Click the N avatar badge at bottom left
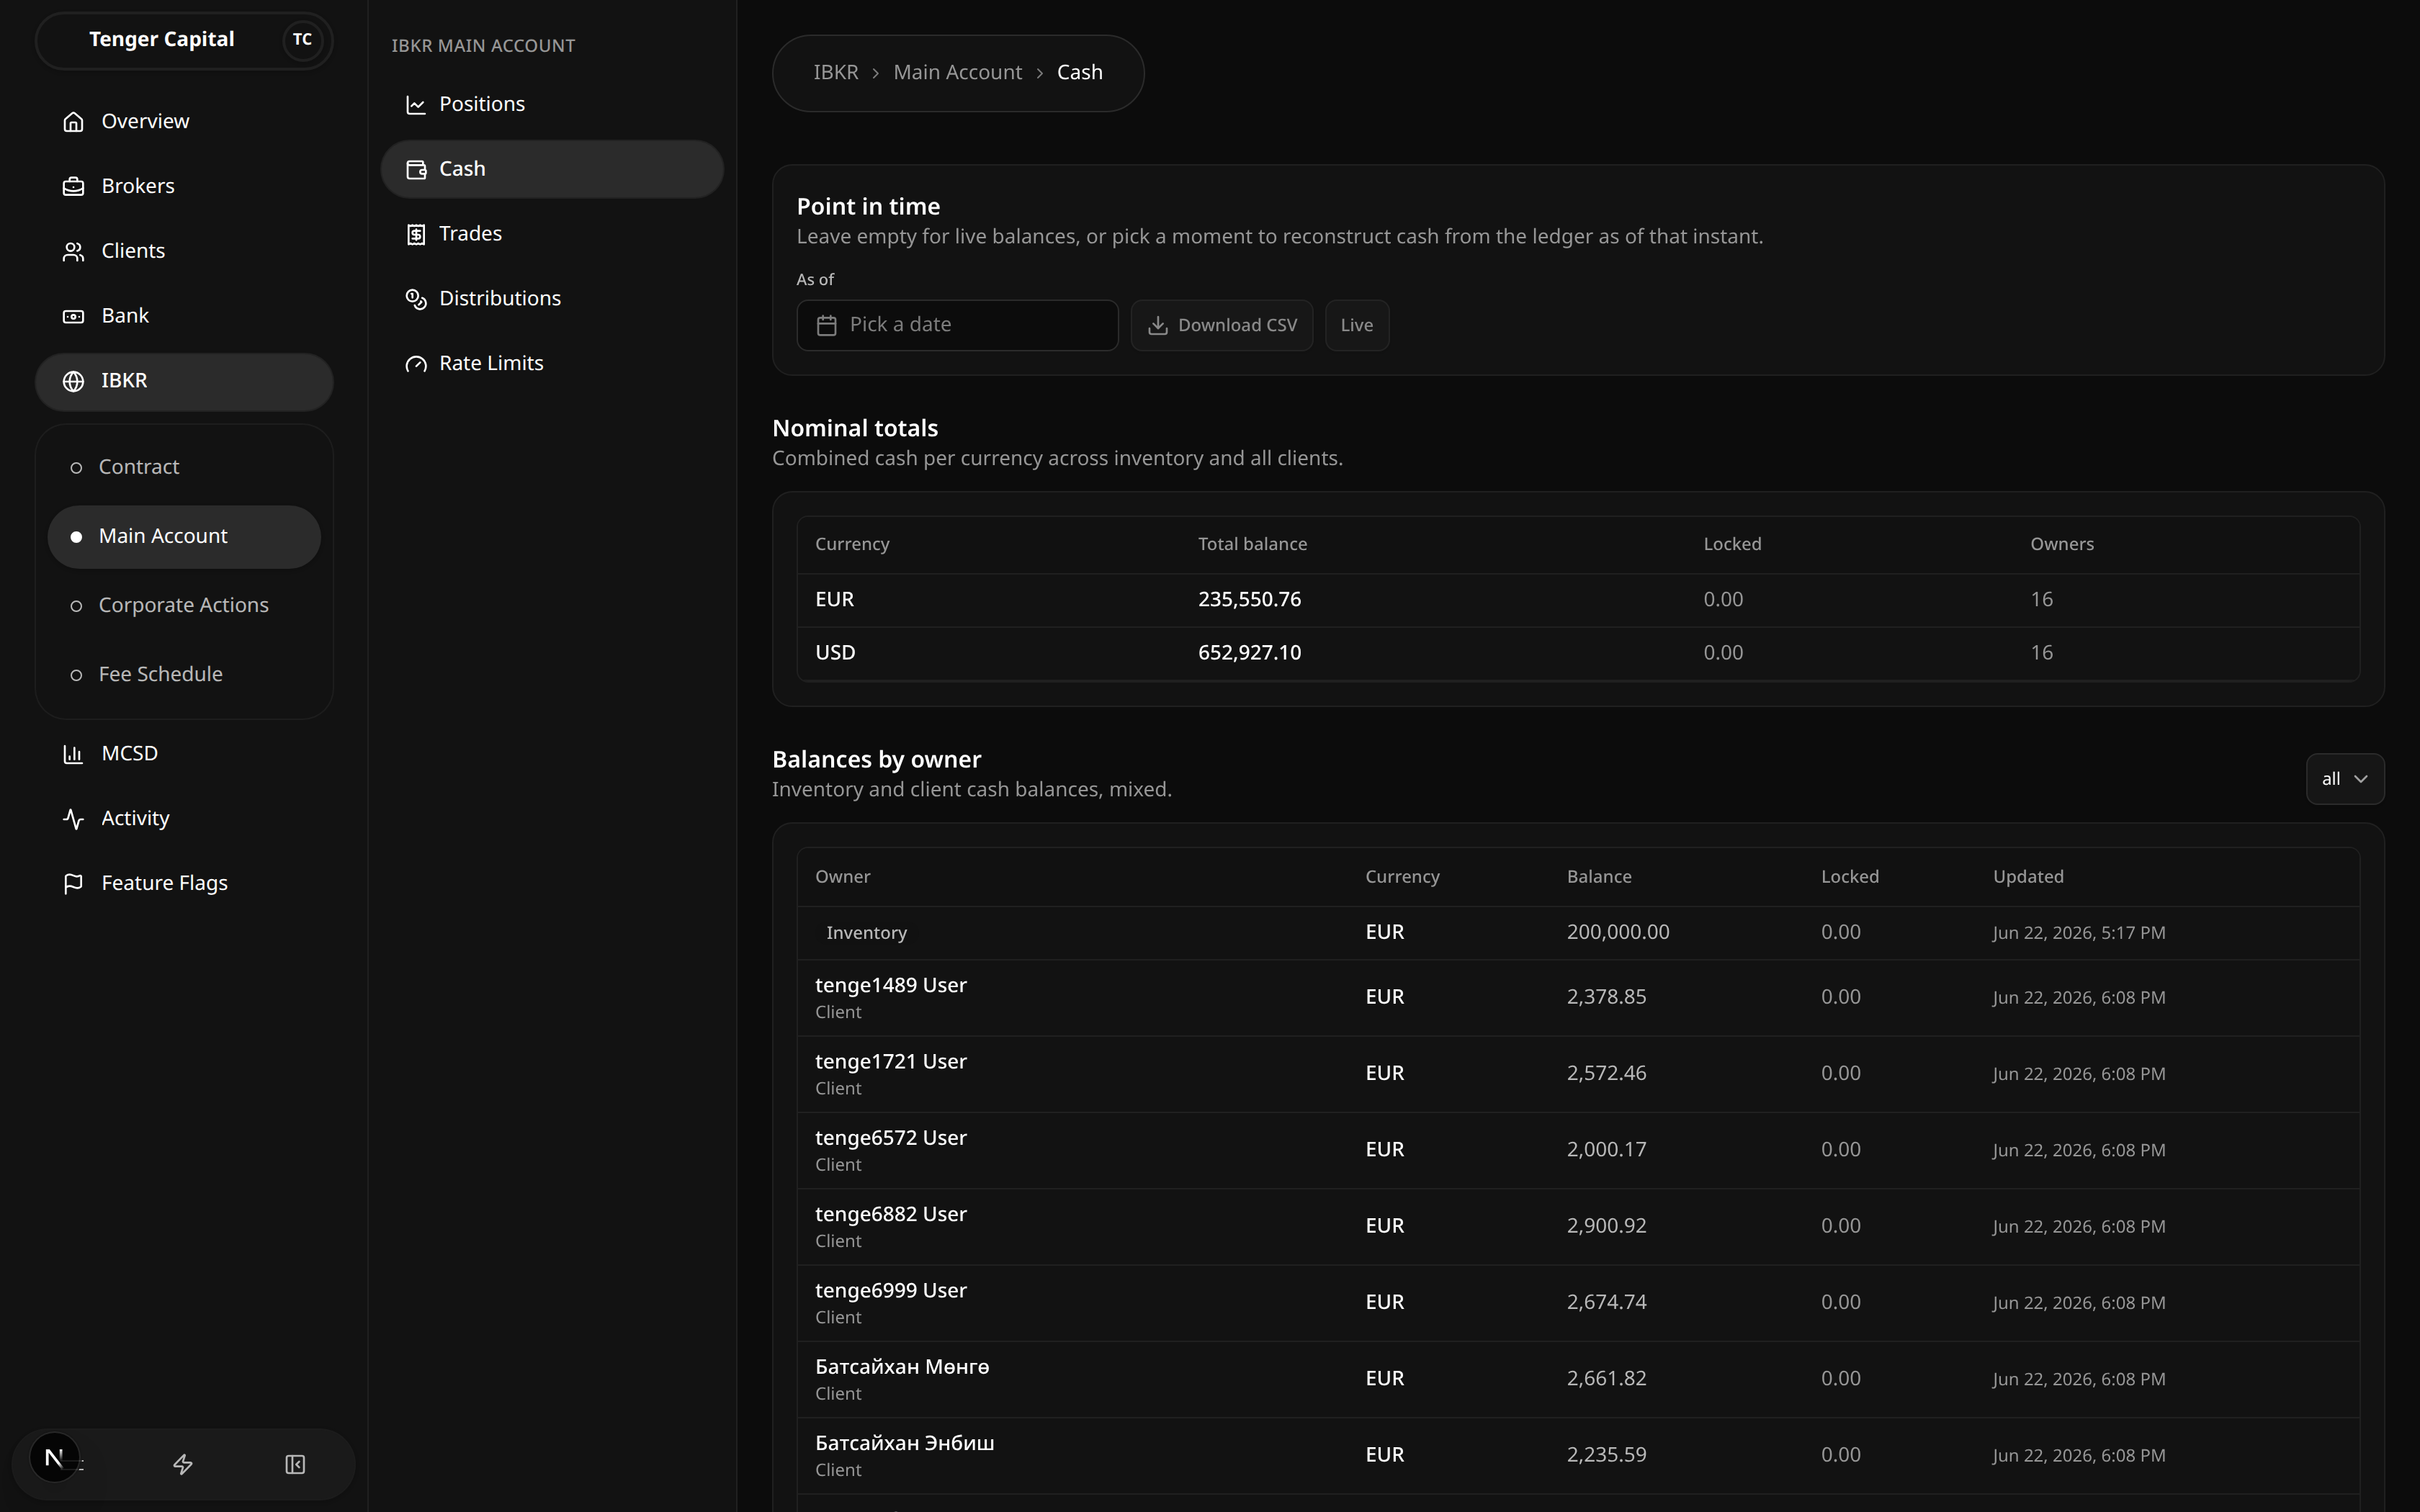Viewport: 2420px width, 1512px height. (x=55, y=1458)
